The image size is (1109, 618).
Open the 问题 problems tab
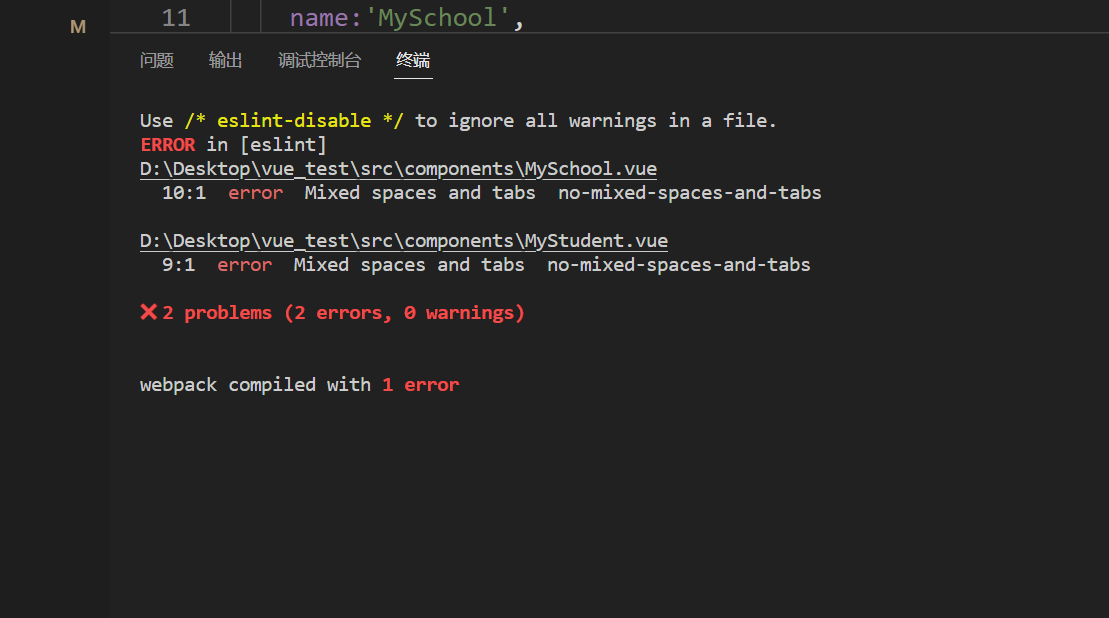pos(157,61)
